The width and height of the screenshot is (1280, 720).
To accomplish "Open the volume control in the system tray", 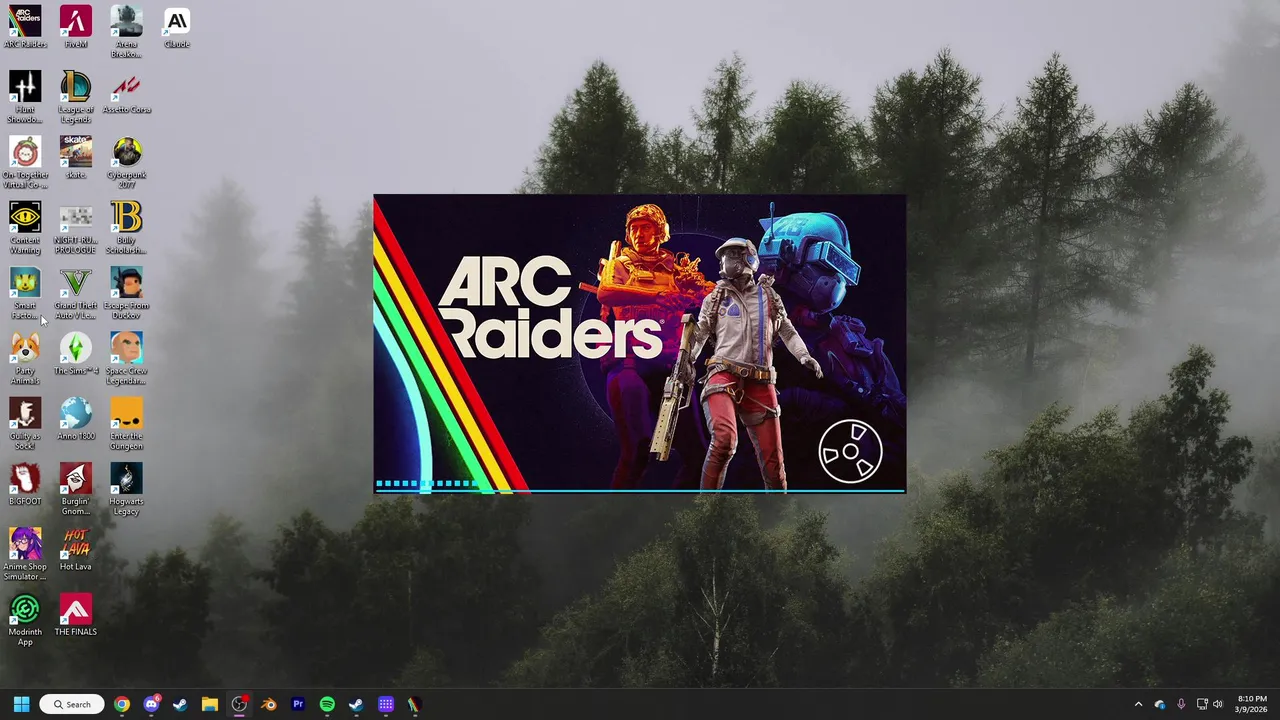I will 1218,704.
